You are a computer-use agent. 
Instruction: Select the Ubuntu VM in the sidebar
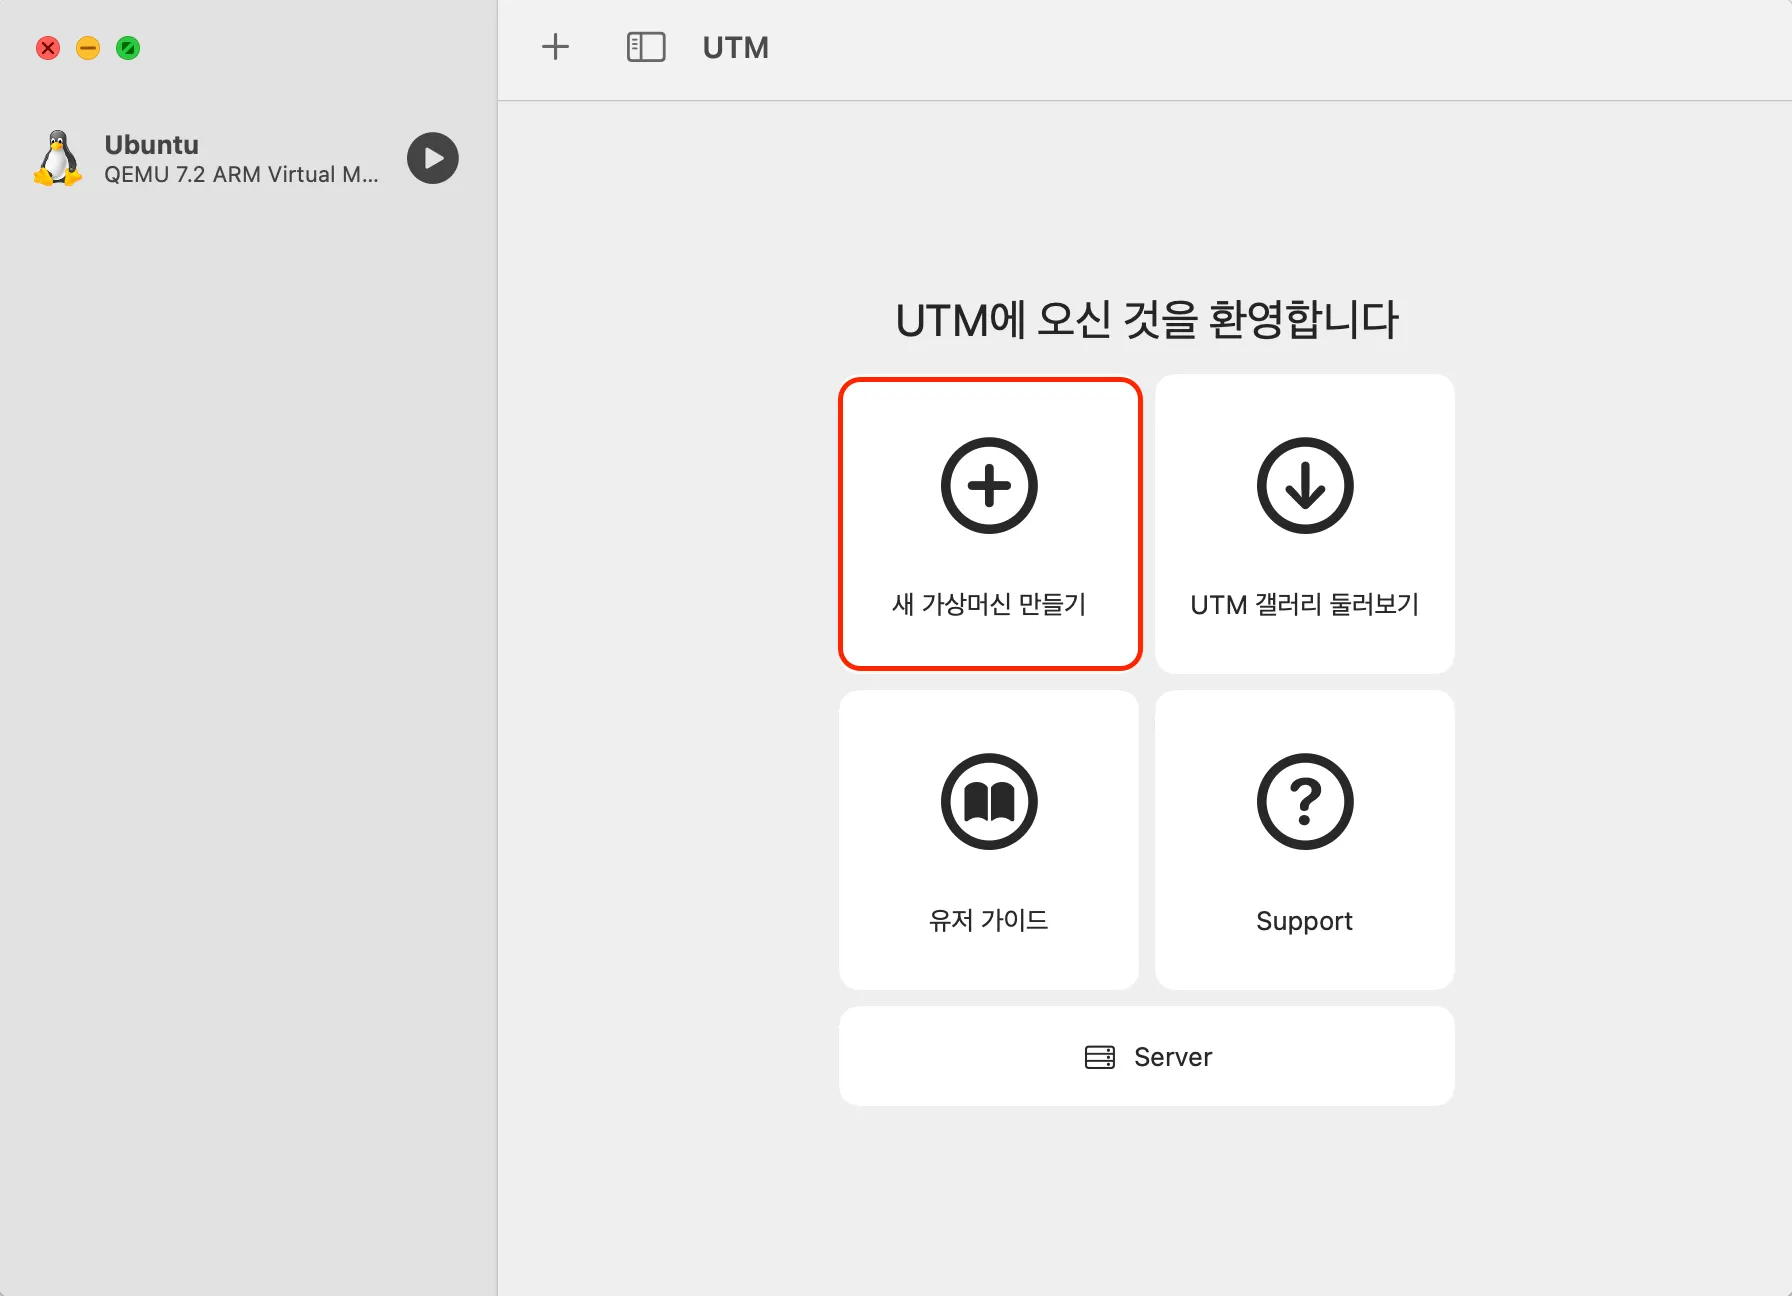[x=246, y=158]
